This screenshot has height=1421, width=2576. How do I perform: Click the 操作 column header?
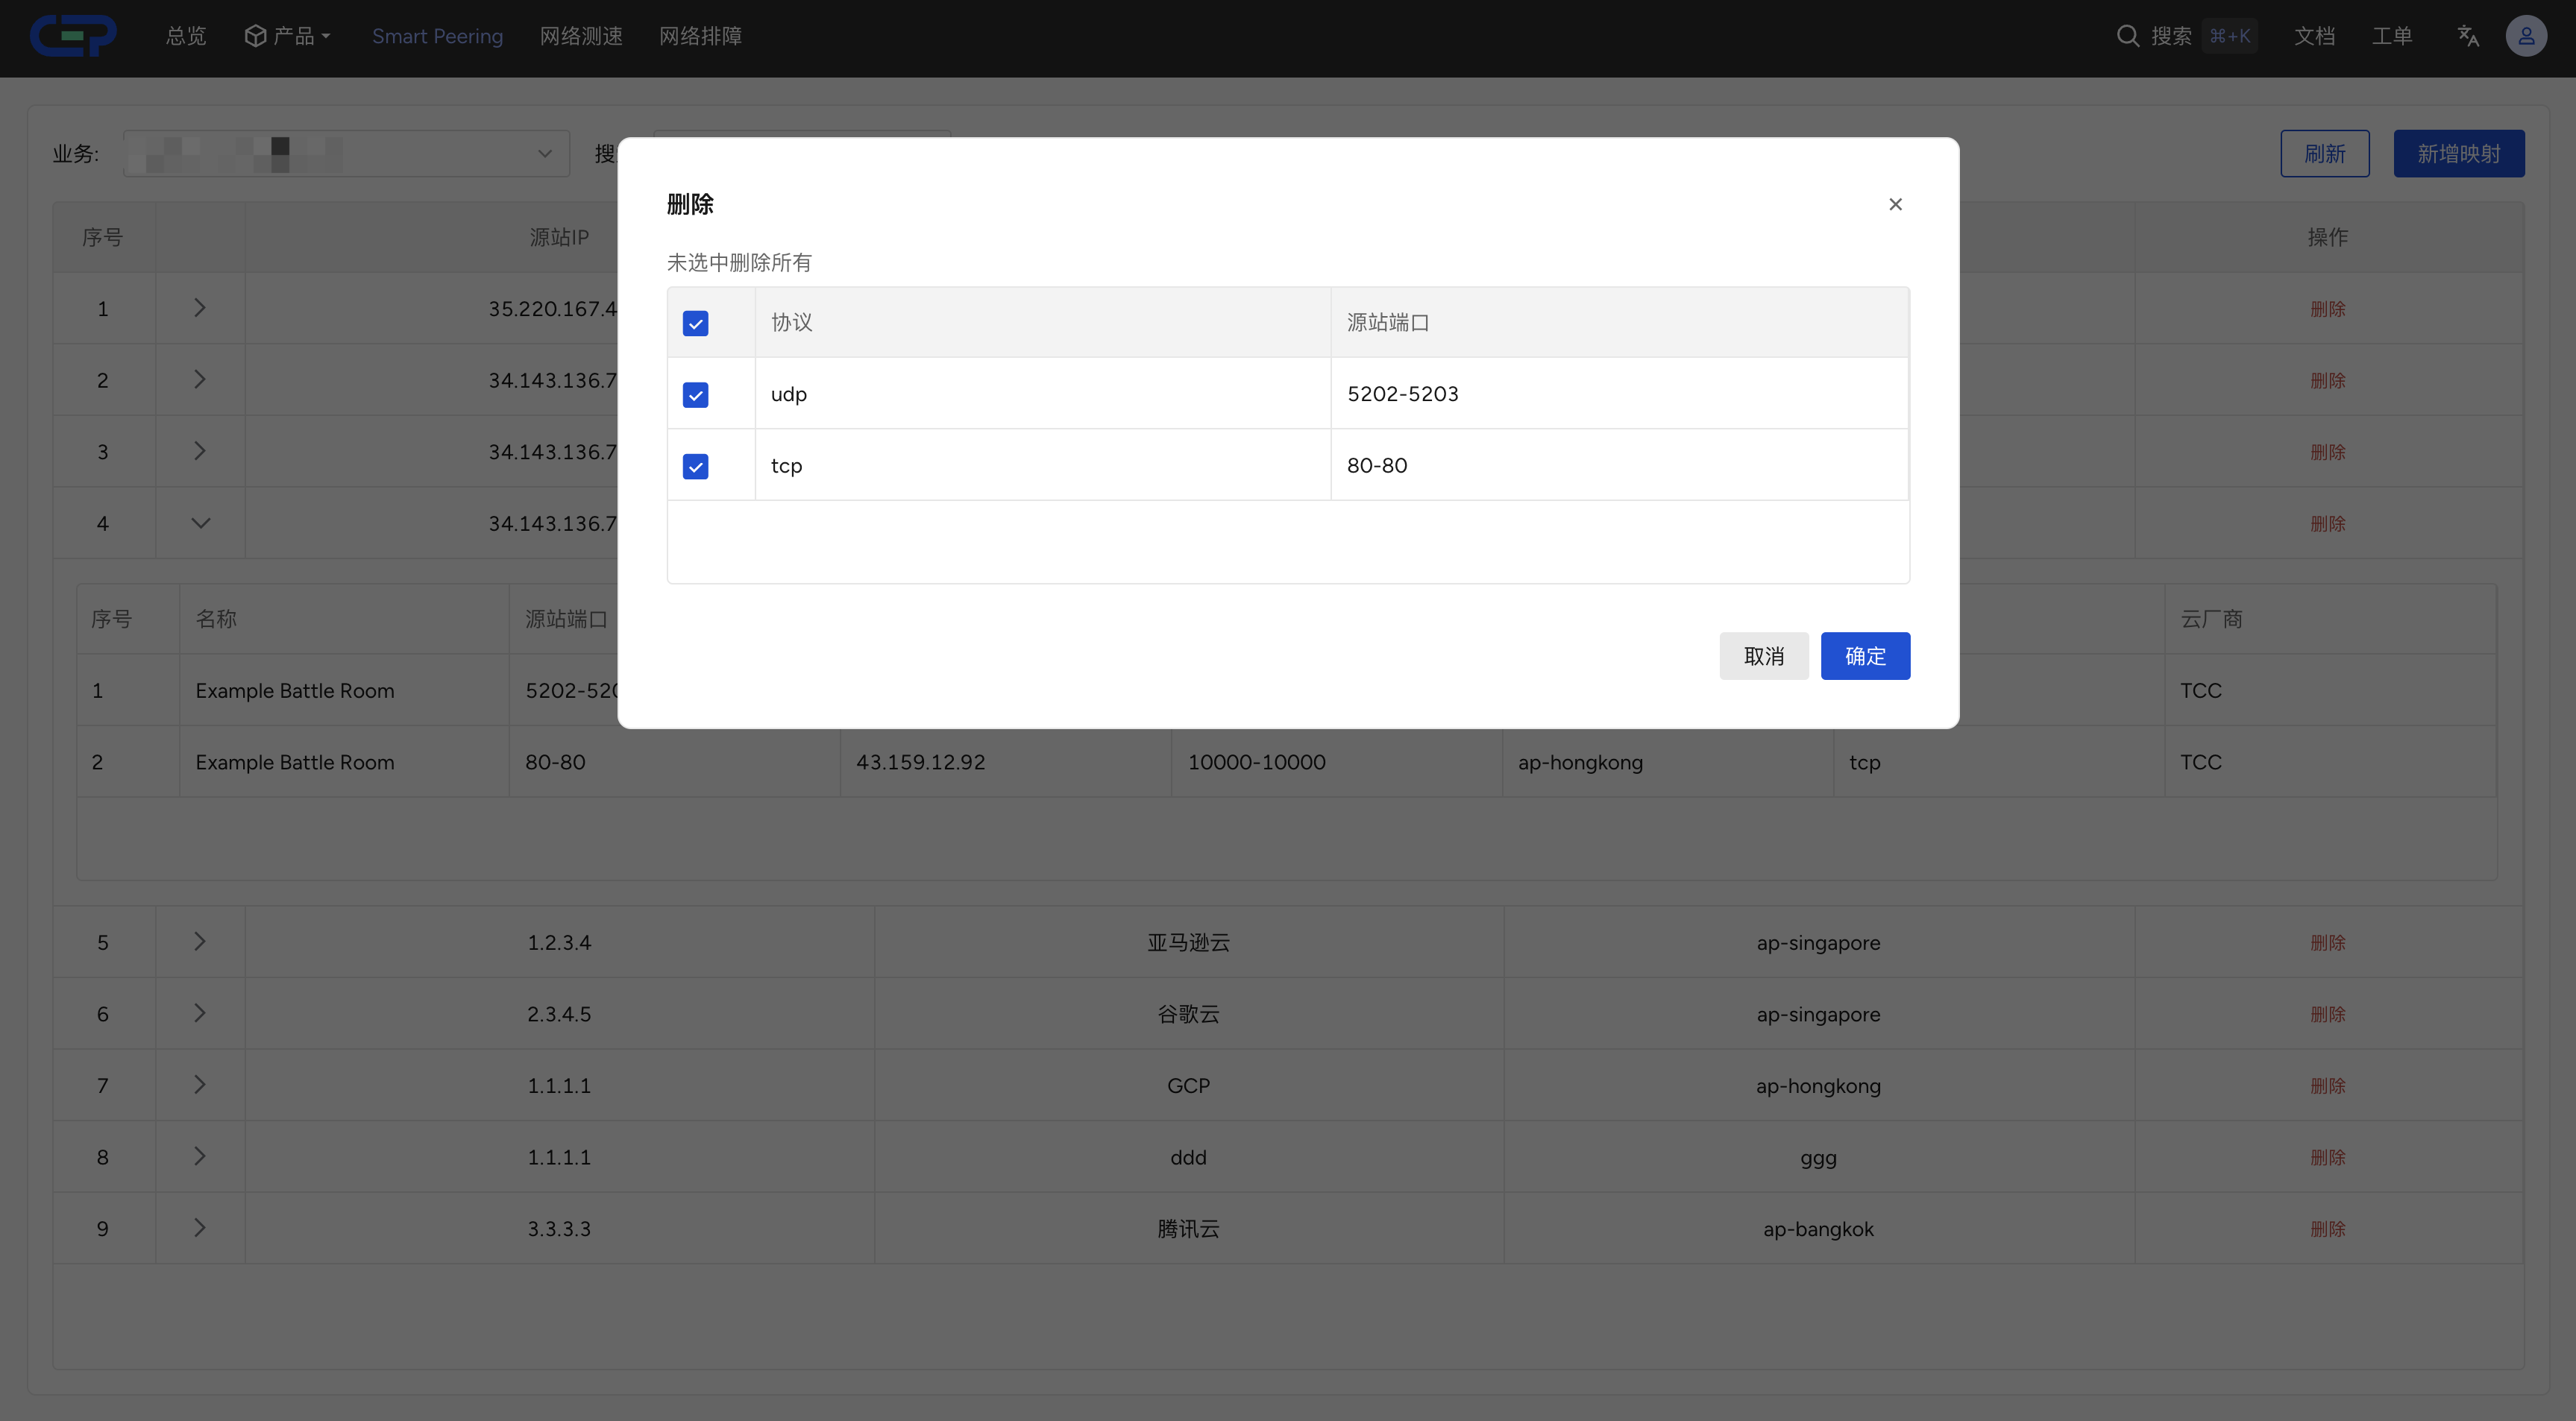[2327, 237]
